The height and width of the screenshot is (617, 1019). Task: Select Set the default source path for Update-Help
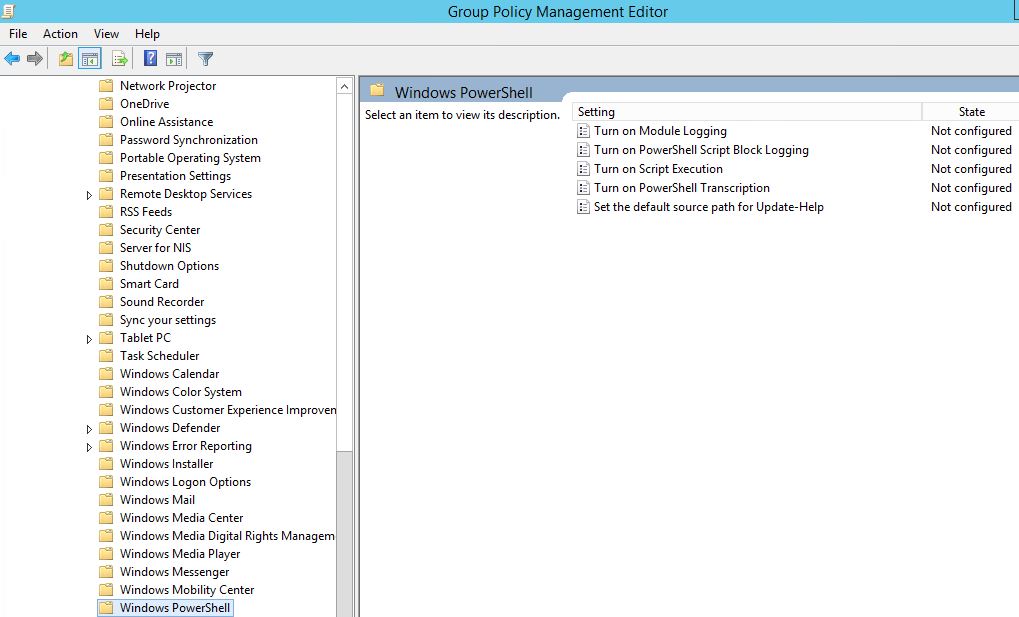click(x=708, y=207)
